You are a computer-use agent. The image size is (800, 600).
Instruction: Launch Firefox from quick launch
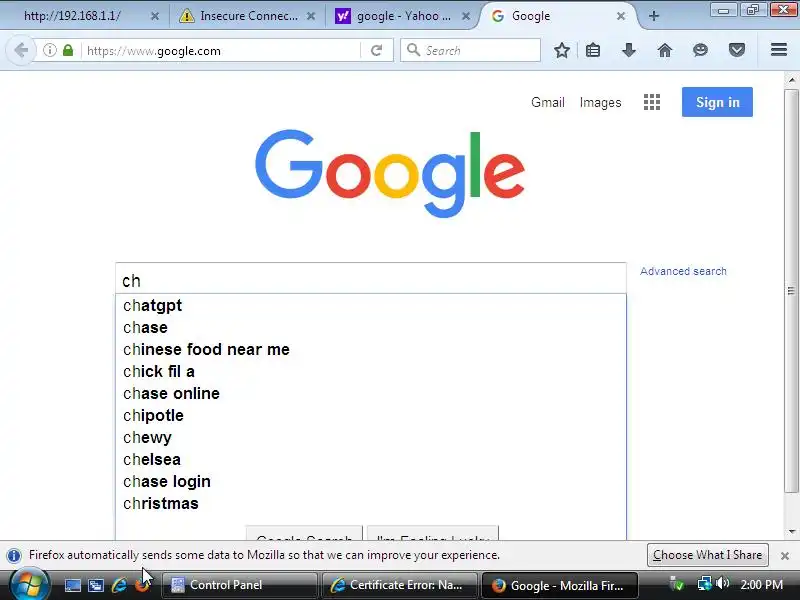pyautogui.click(x=142, y=585)
